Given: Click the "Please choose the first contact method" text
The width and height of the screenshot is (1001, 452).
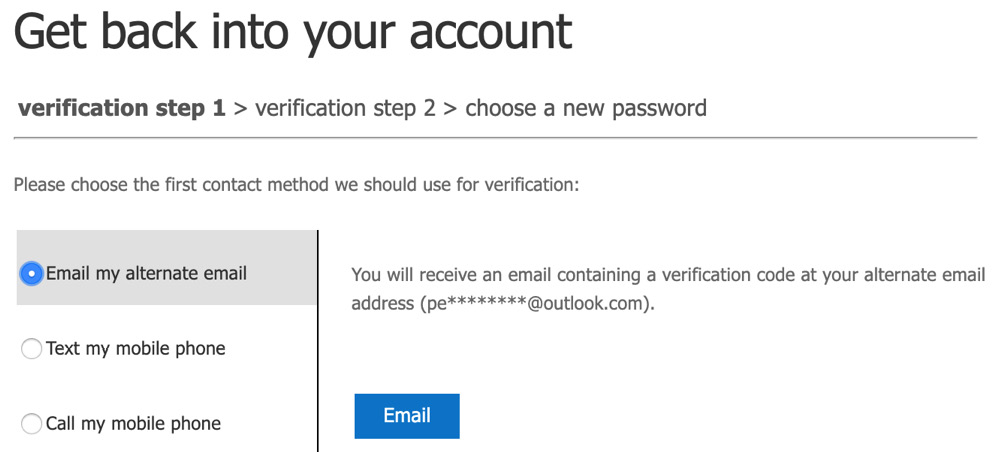Looking at the screenshot, I should [296, 185].
